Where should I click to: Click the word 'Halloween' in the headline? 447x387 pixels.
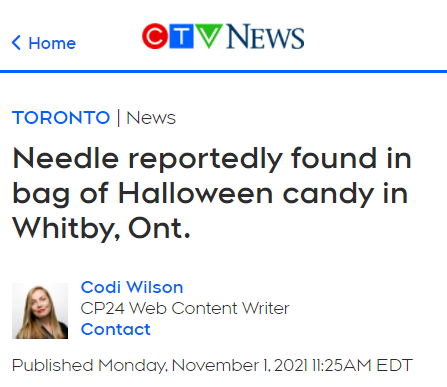click(x=196, y=193)
